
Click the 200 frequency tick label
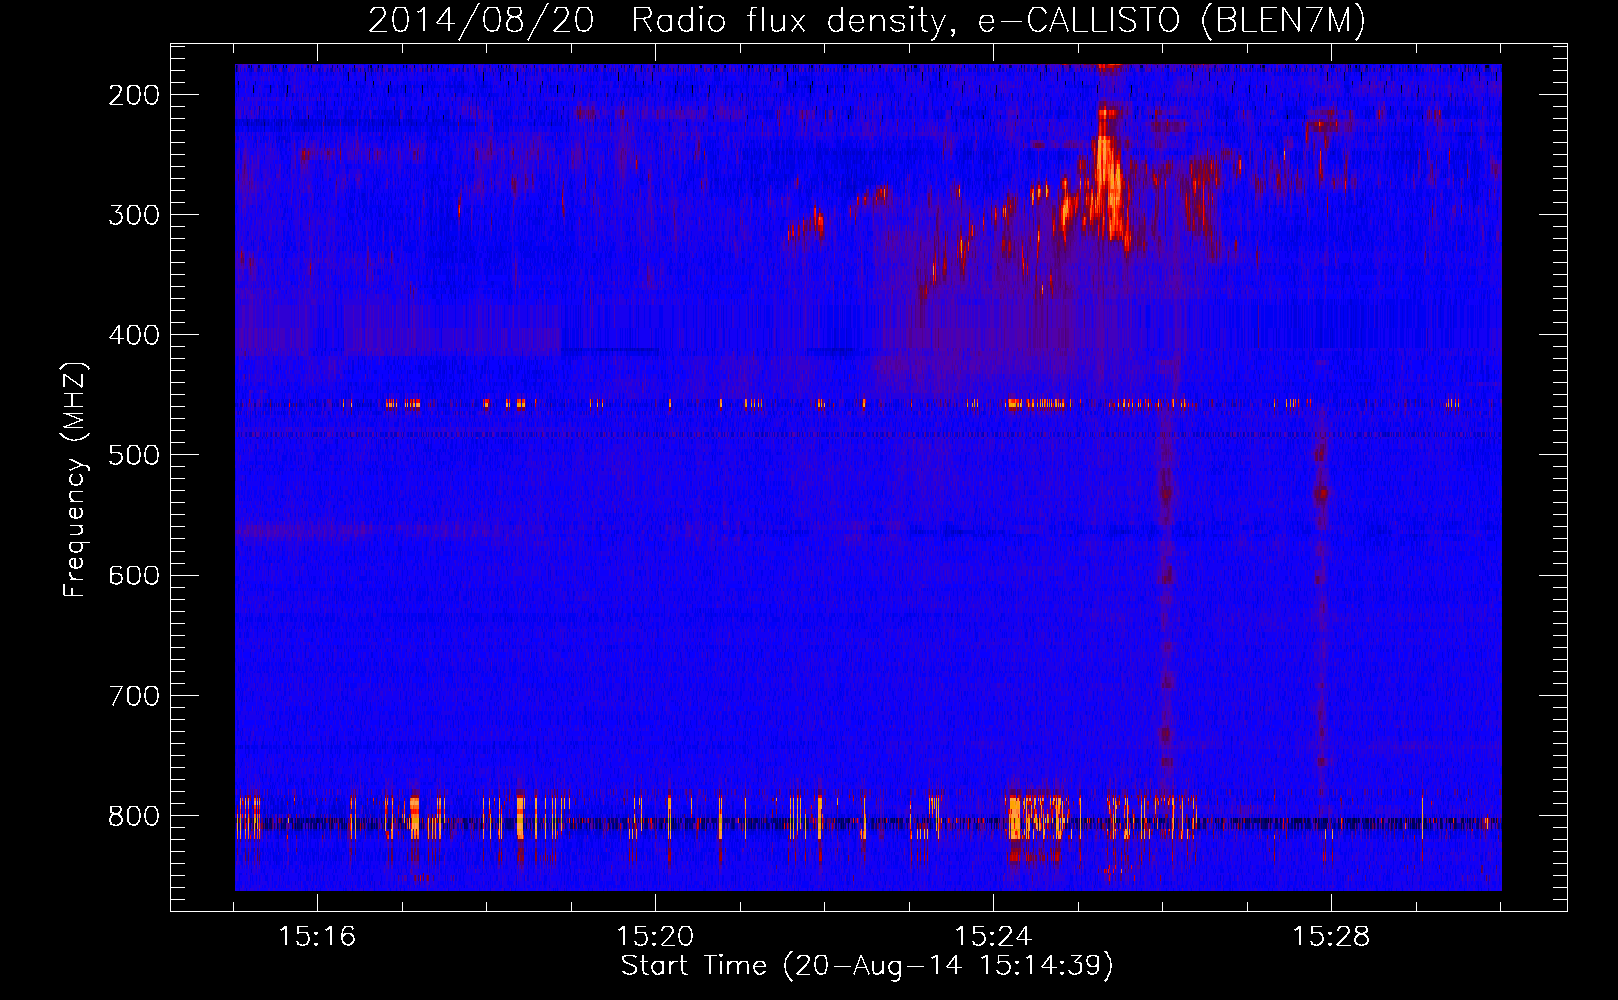click(x=133, y=95)
